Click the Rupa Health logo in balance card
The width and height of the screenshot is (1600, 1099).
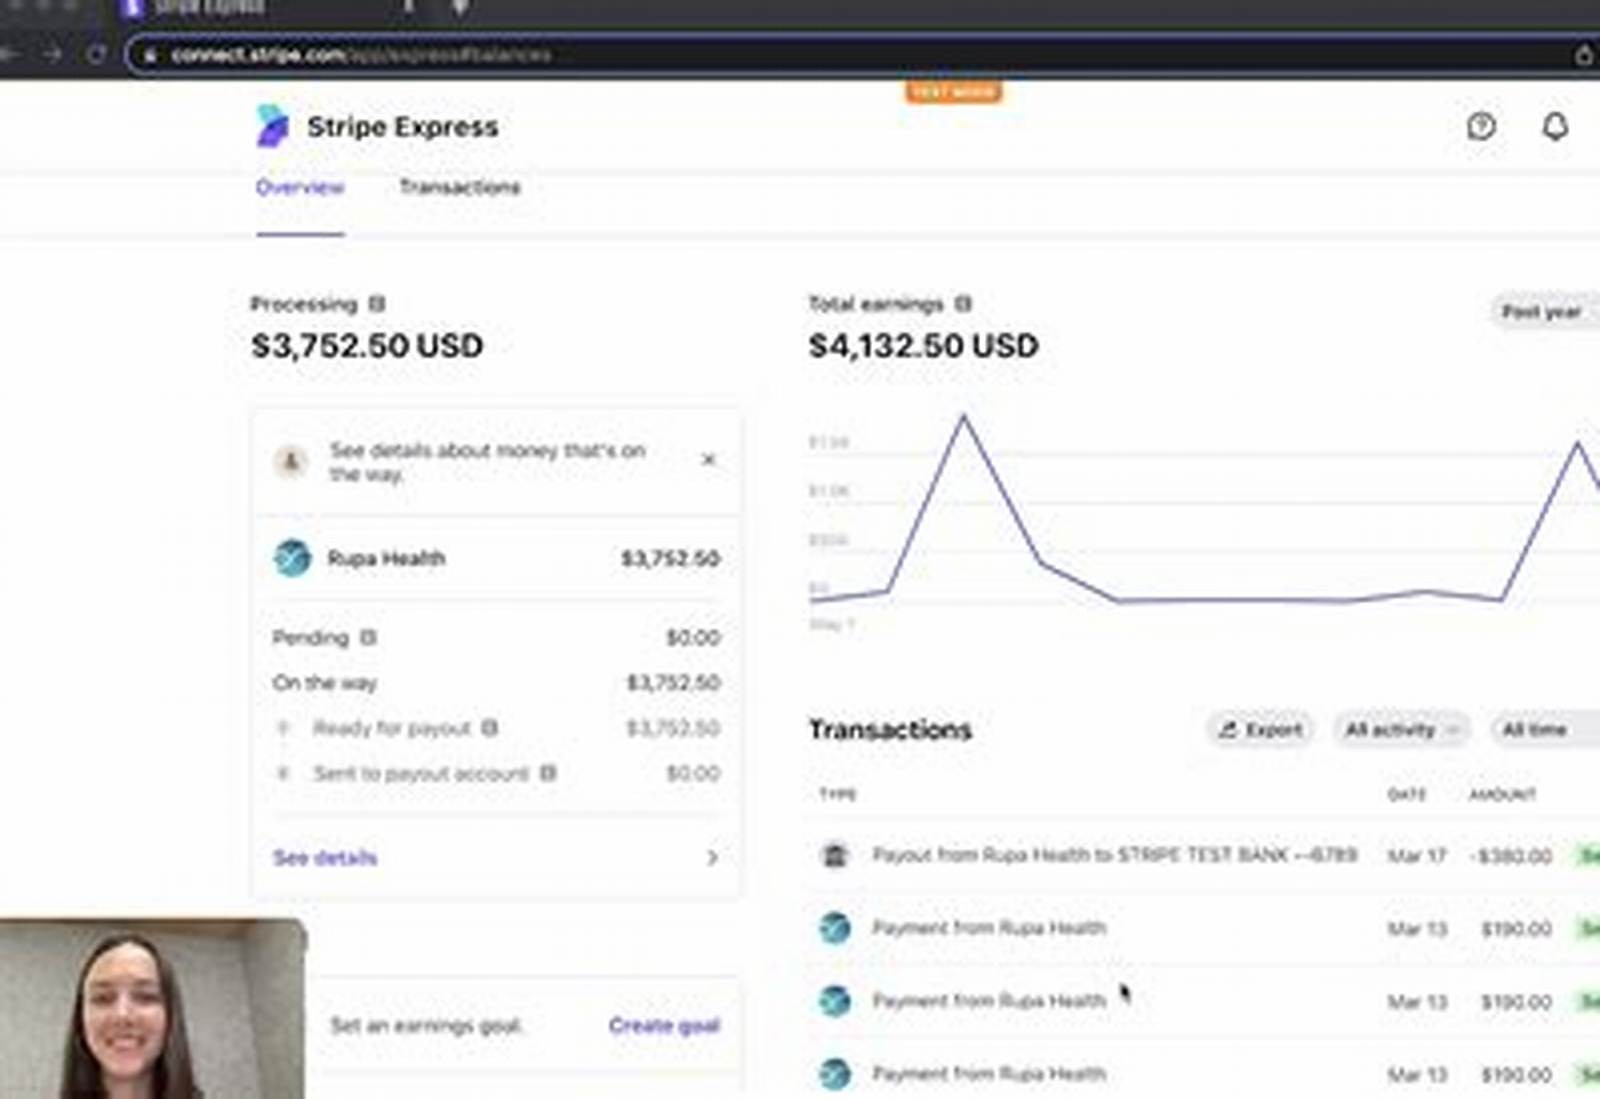[x=292, y=558]
